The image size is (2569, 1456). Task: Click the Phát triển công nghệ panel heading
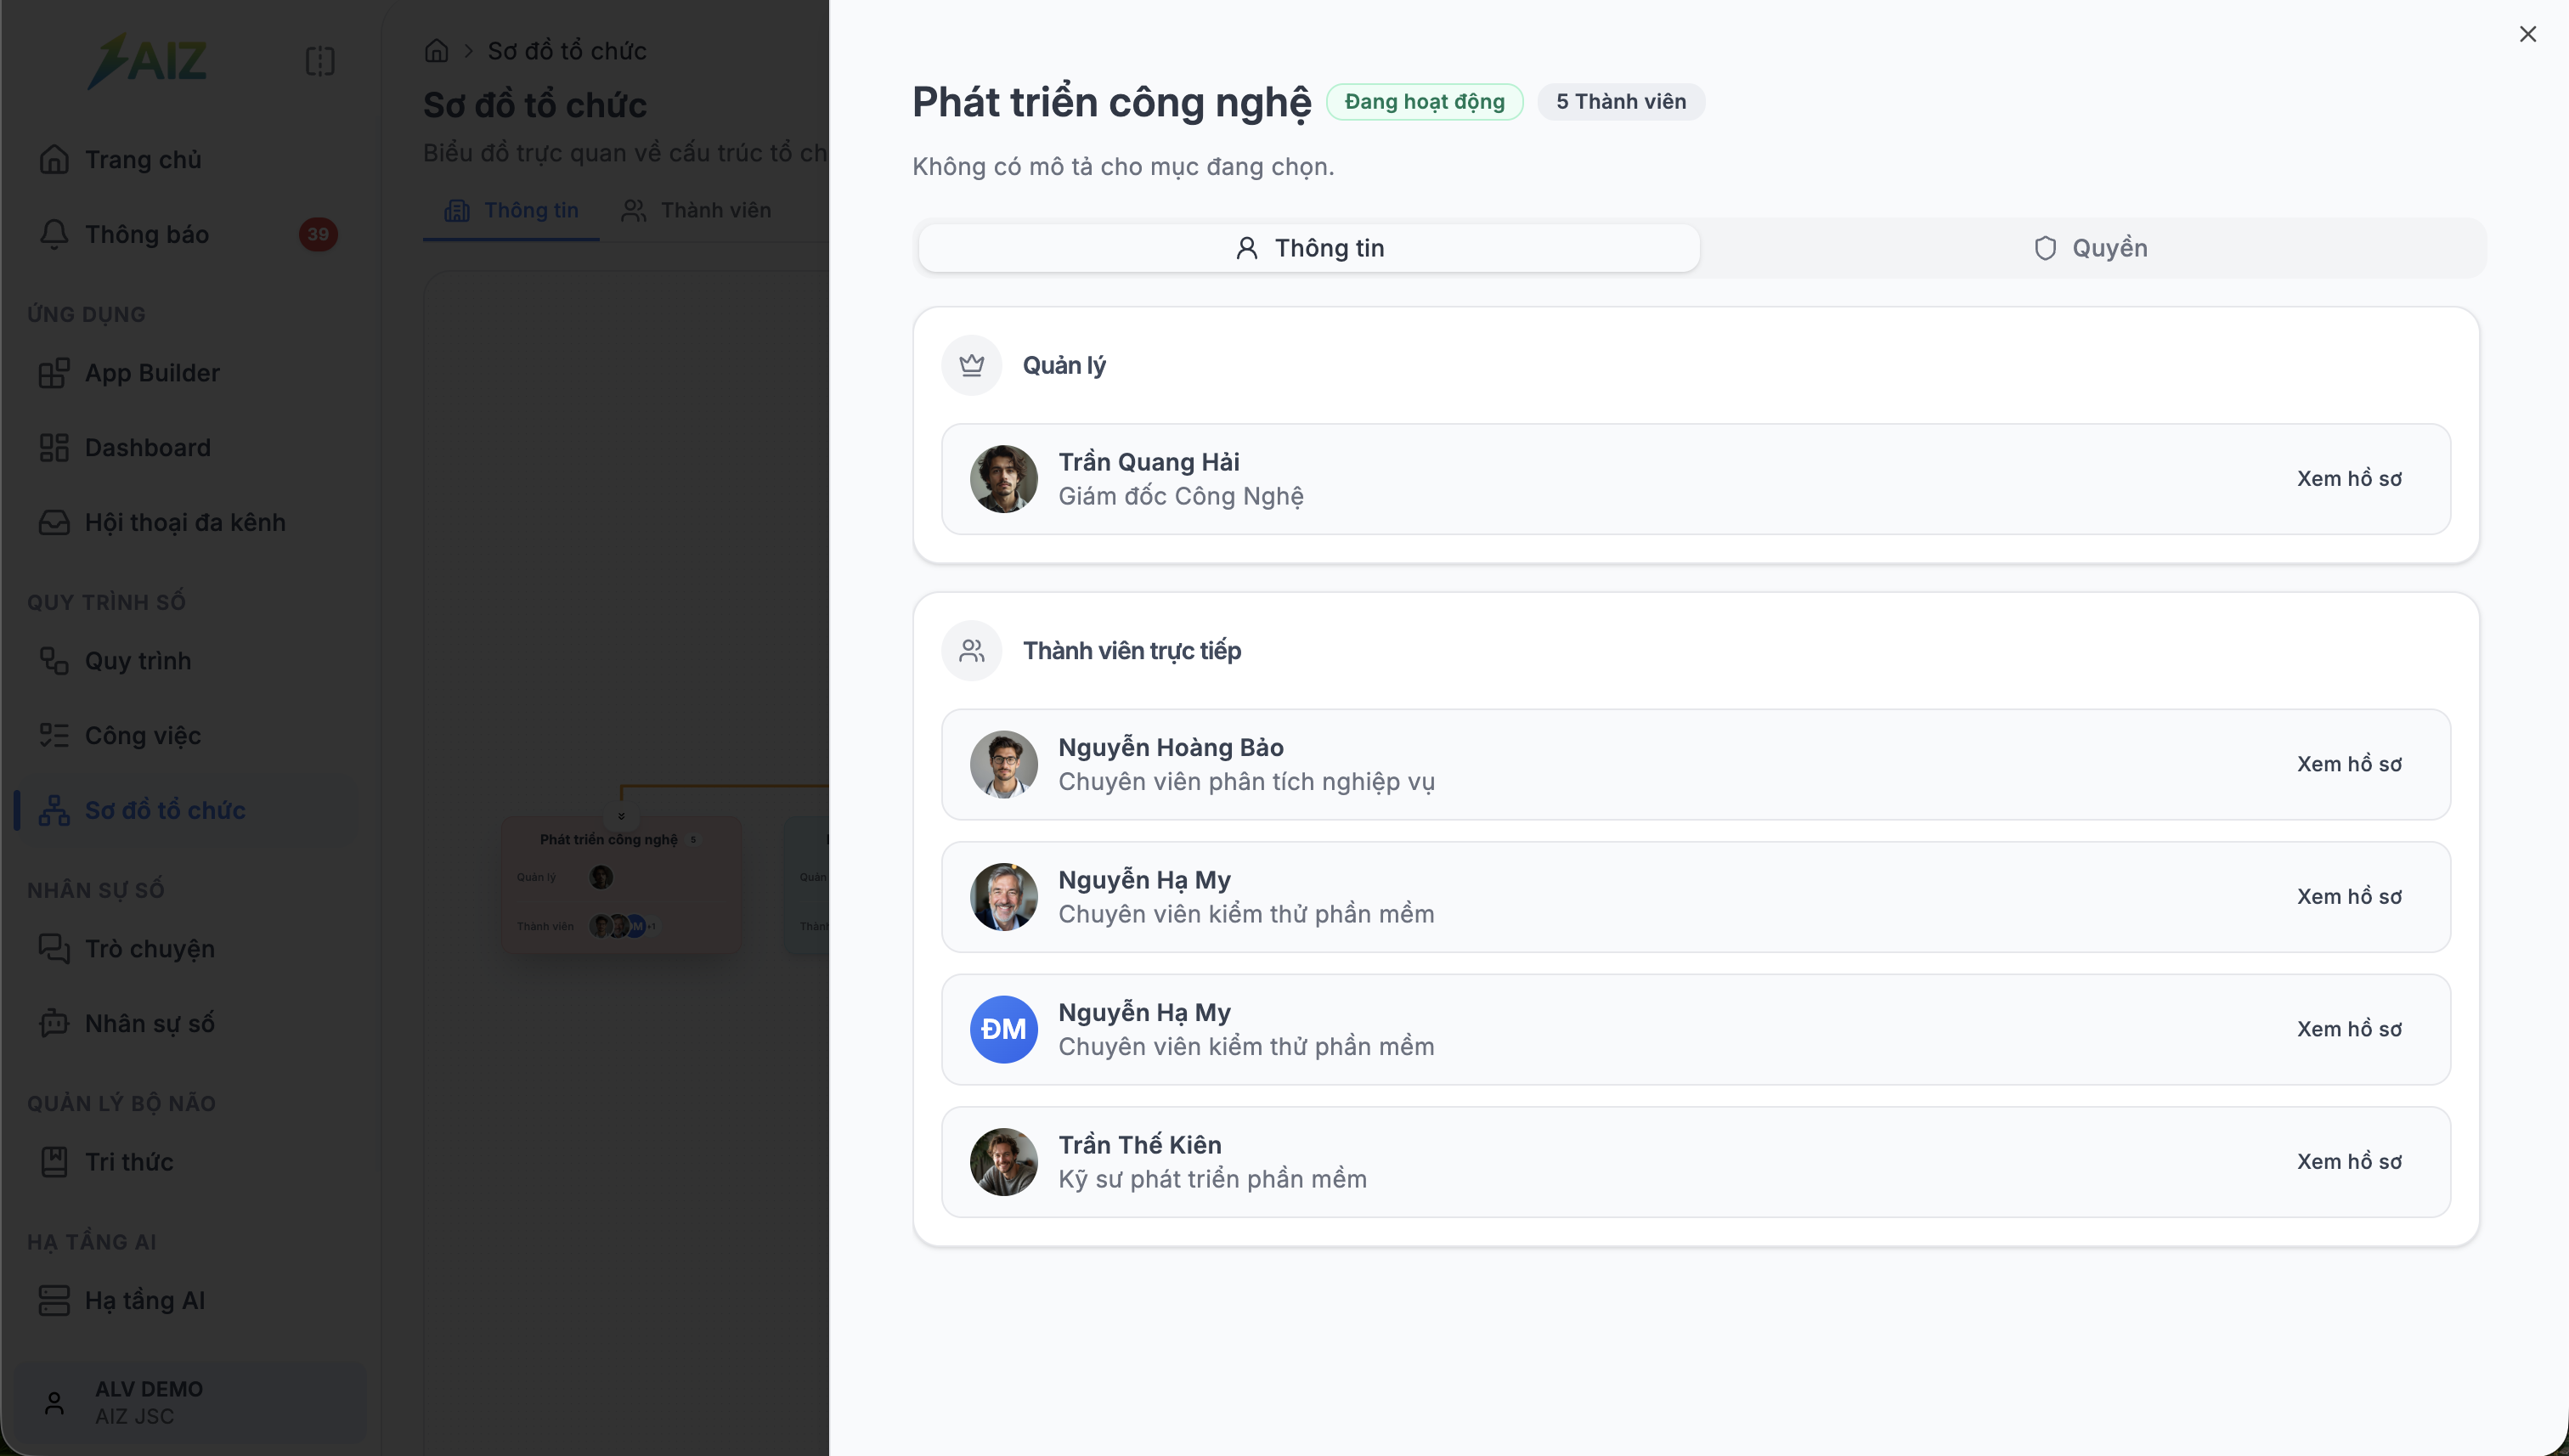click(1111, 102)
